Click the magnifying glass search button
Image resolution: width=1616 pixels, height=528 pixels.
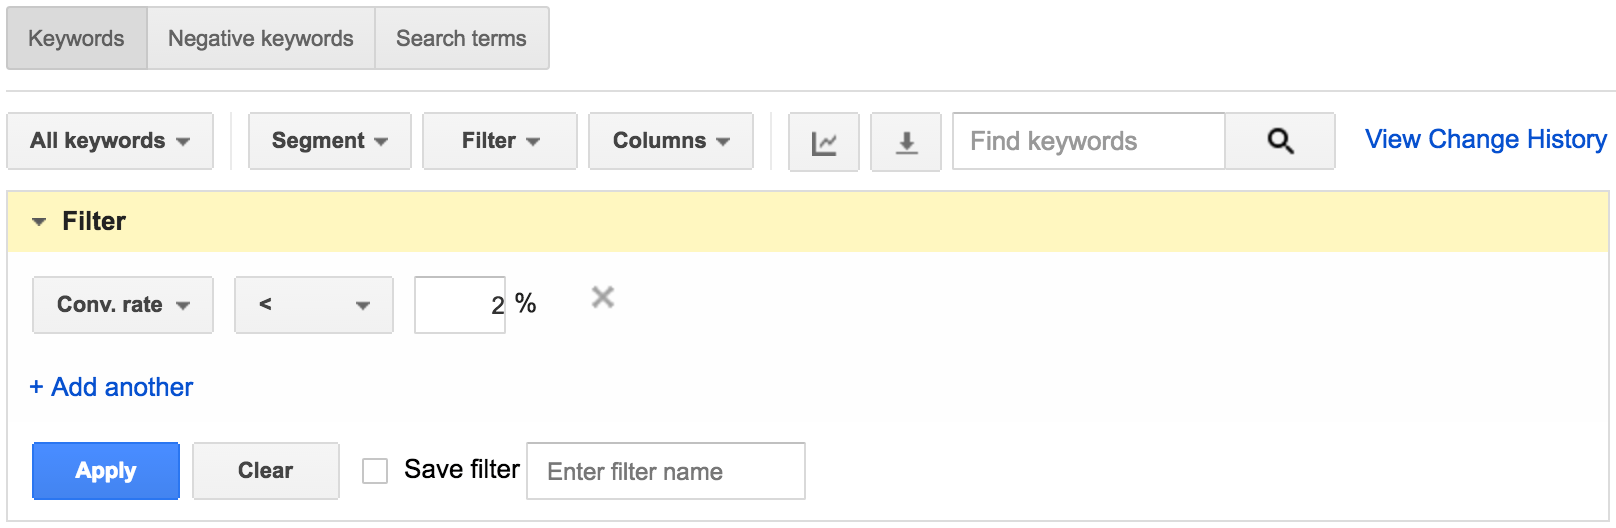point(1280,141)
